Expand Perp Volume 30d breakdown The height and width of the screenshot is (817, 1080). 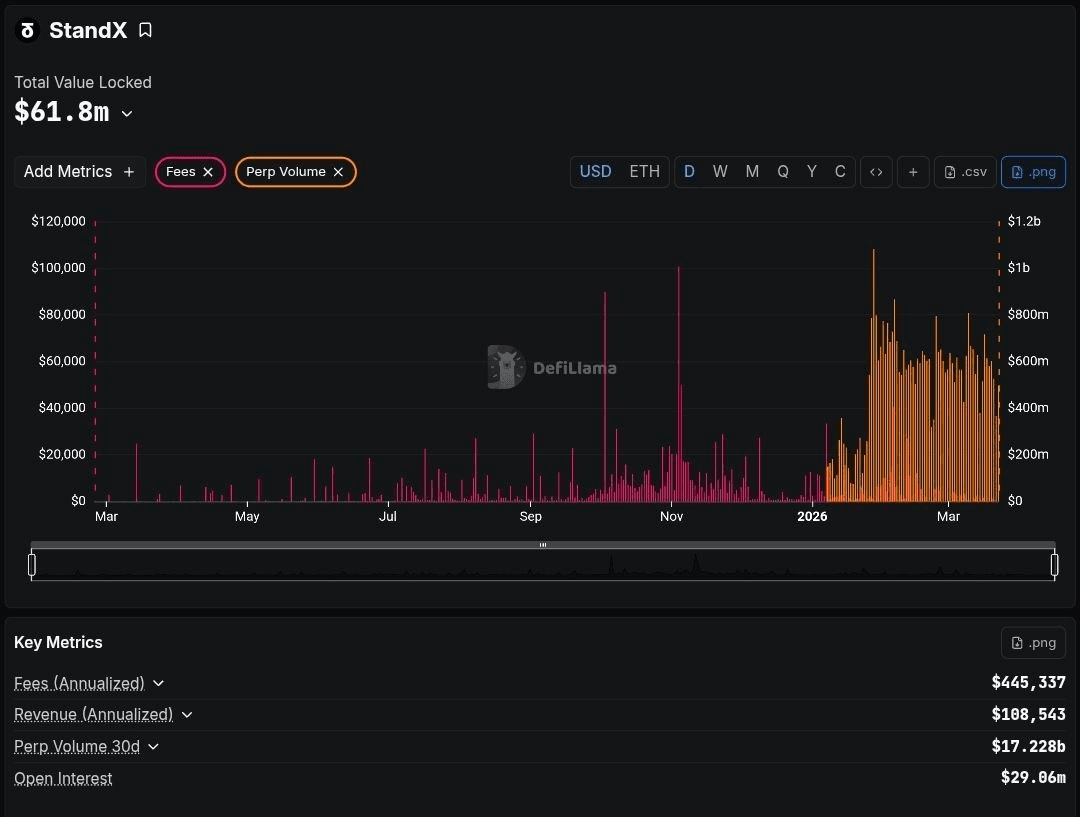tap(153, 746)
